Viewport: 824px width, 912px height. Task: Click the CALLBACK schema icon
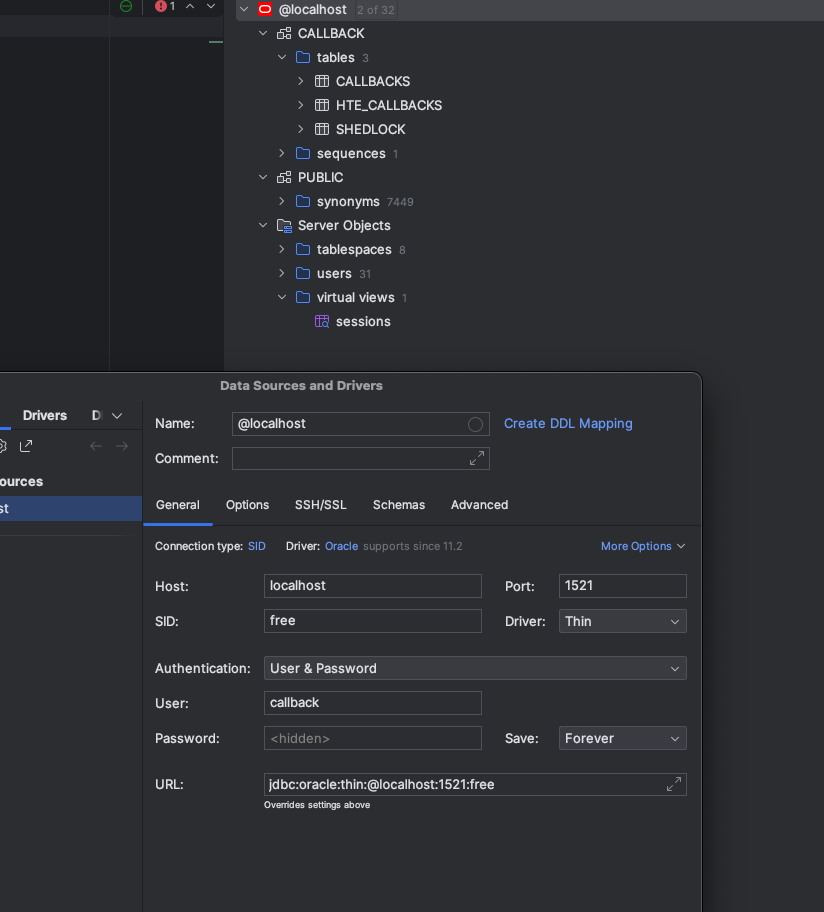click(284, 33)
